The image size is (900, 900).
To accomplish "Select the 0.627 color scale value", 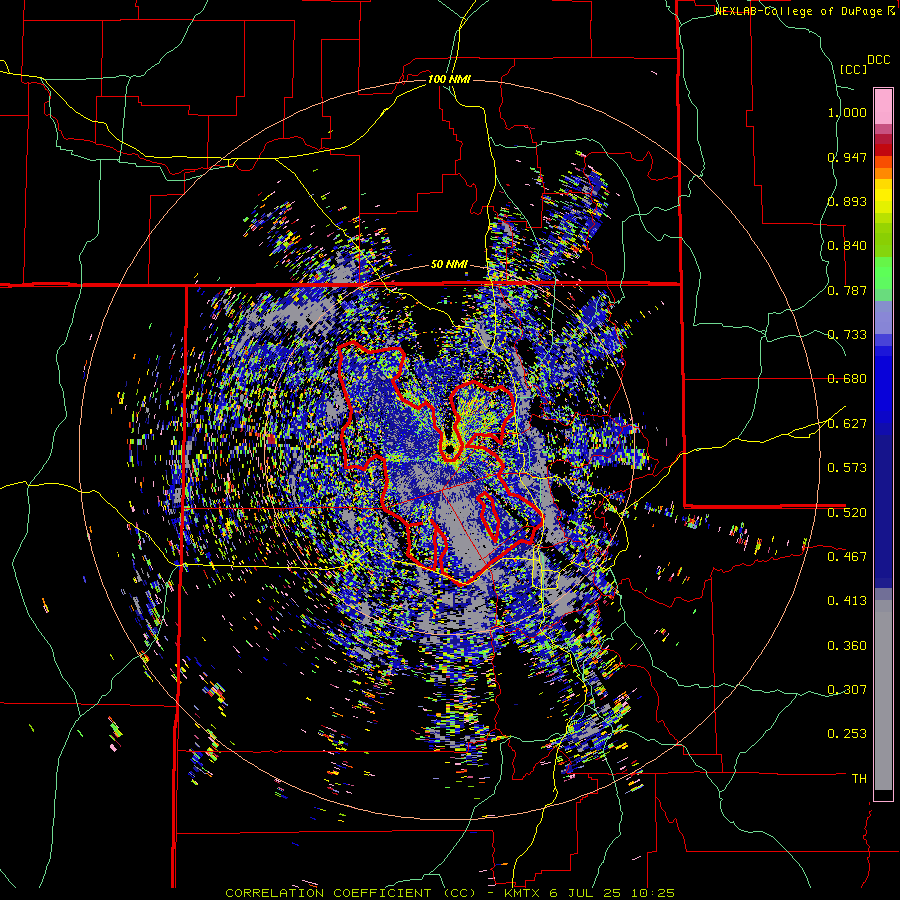I will coord(847,424).
